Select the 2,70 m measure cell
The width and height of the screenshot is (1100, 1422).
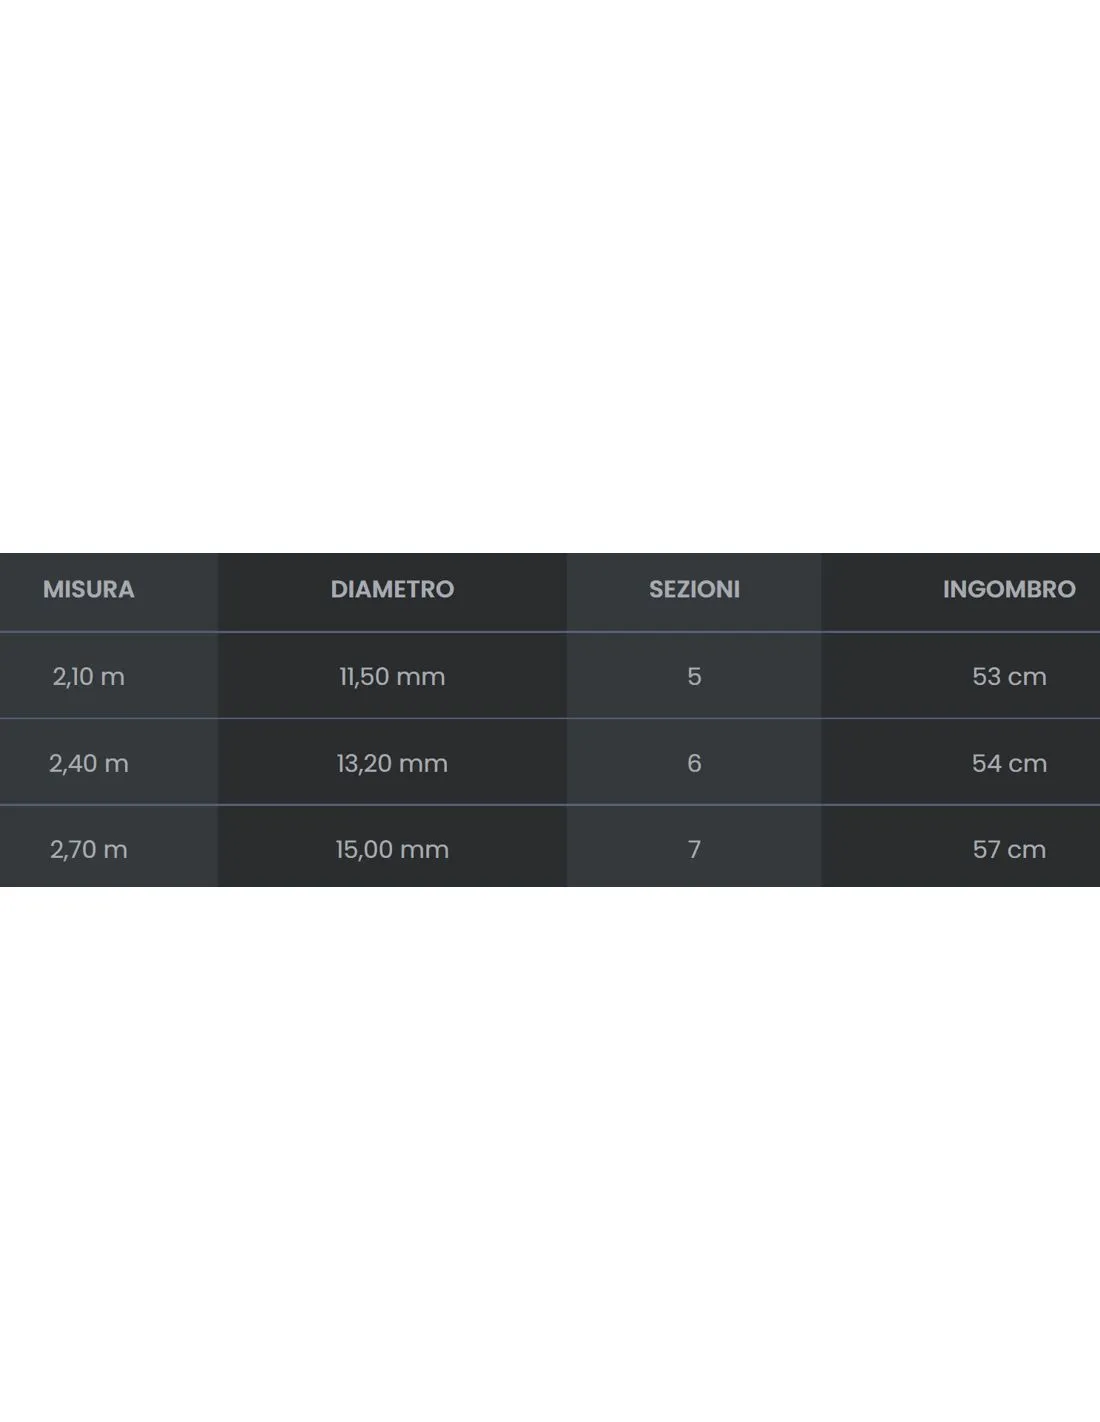(88, 849)
